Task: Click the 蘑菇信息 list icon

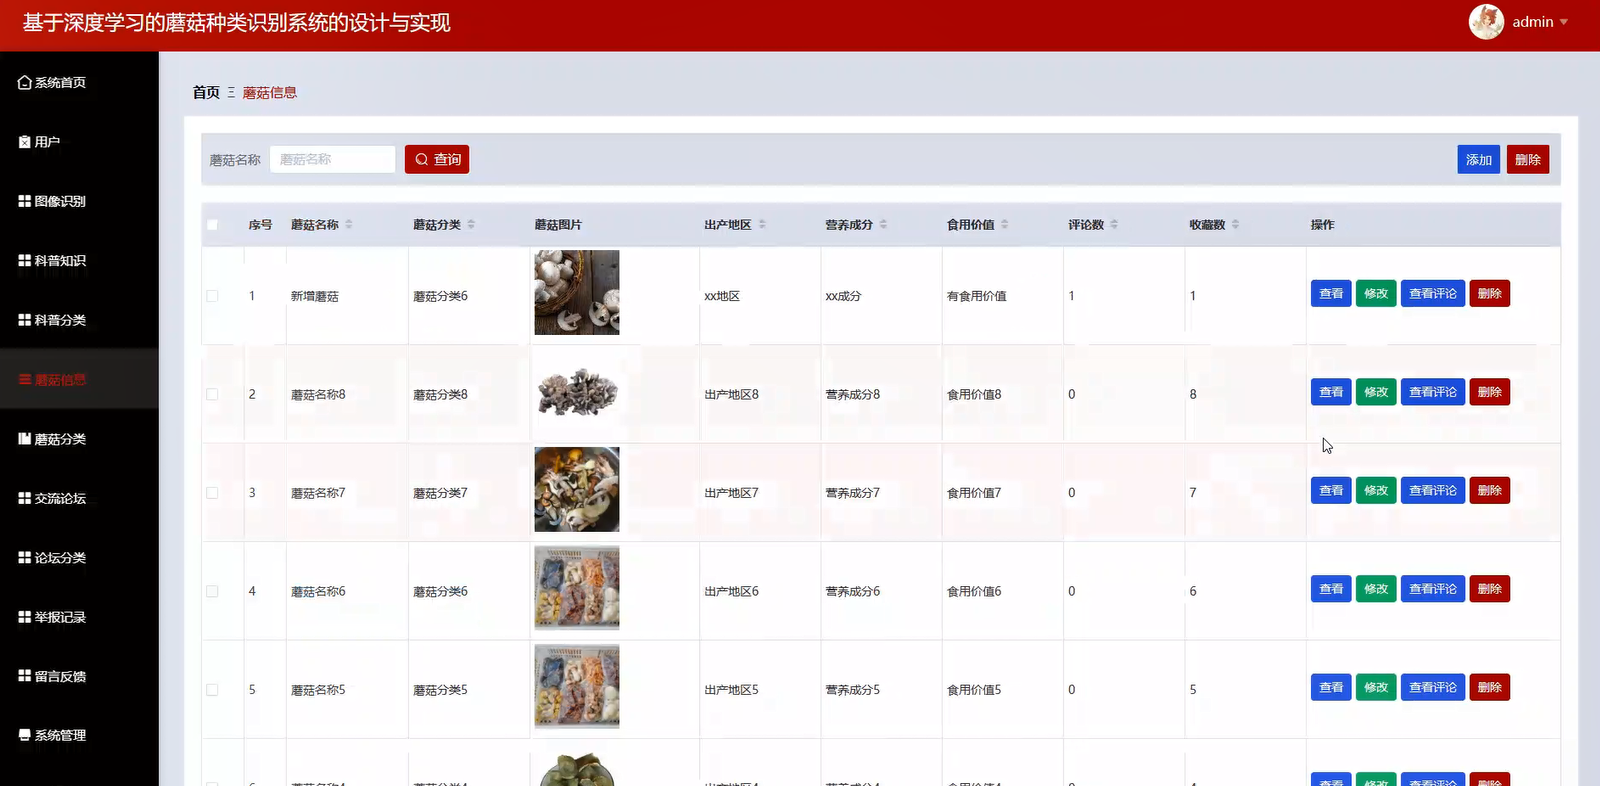Action: pyautogui.click(x=25, y=379)
